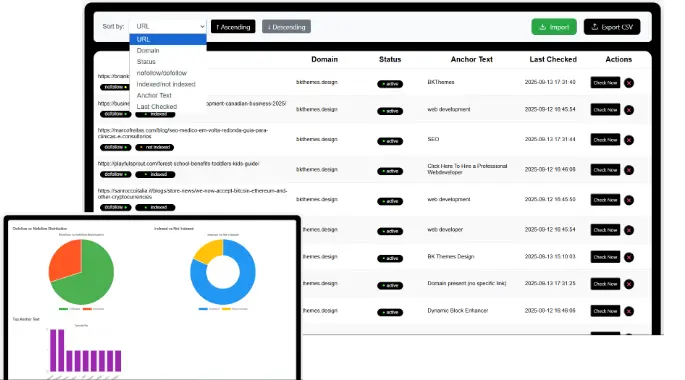The width and height of the screenshot is (685, 380).
Task: Pick nofollow/dofollow sort option
Action: tap(168, 73)
